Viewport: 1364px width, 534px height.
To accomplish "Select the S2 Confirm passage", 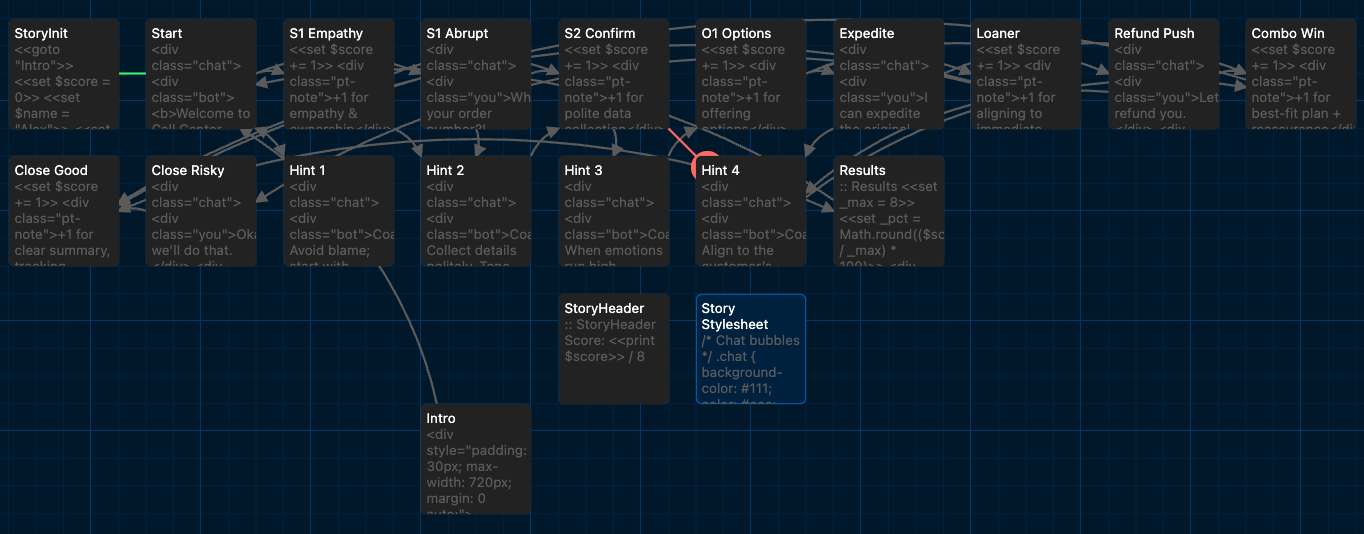I will [614, 74].
